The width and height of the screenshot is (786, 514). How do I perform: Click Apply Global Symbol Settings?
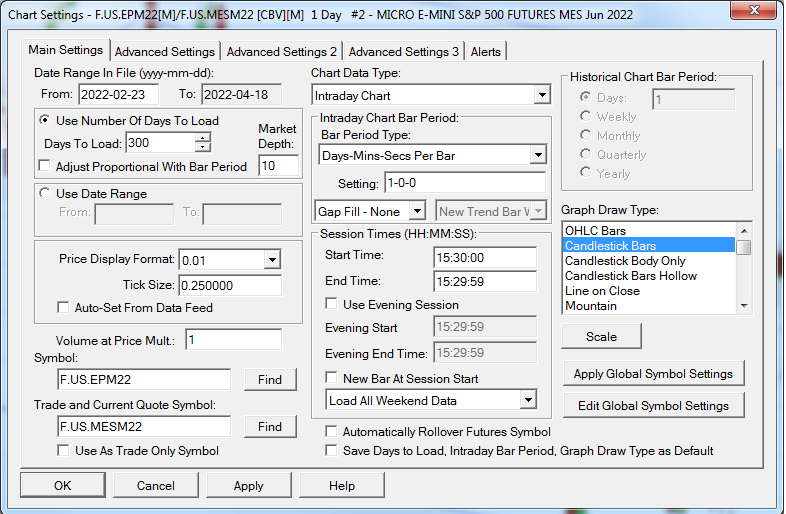click(653, 374)
